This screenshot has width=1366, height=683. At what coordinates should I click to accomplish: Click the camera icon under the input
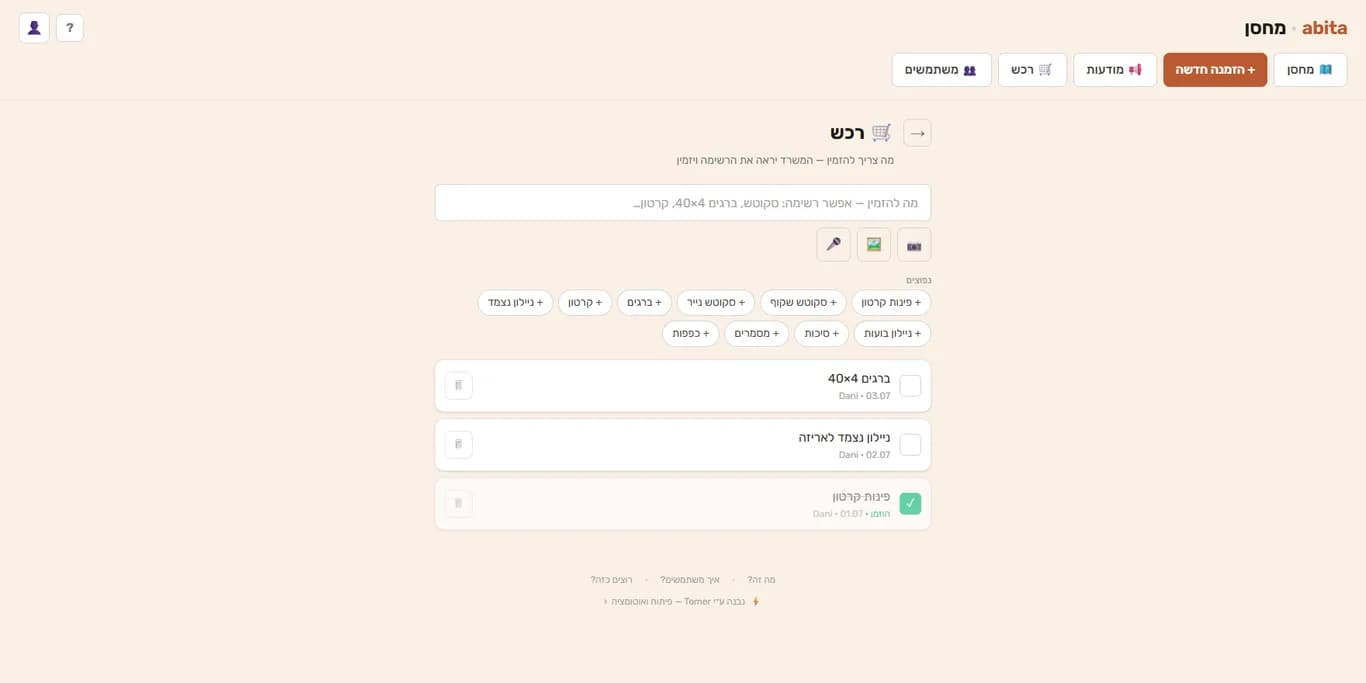pos(914,245)
